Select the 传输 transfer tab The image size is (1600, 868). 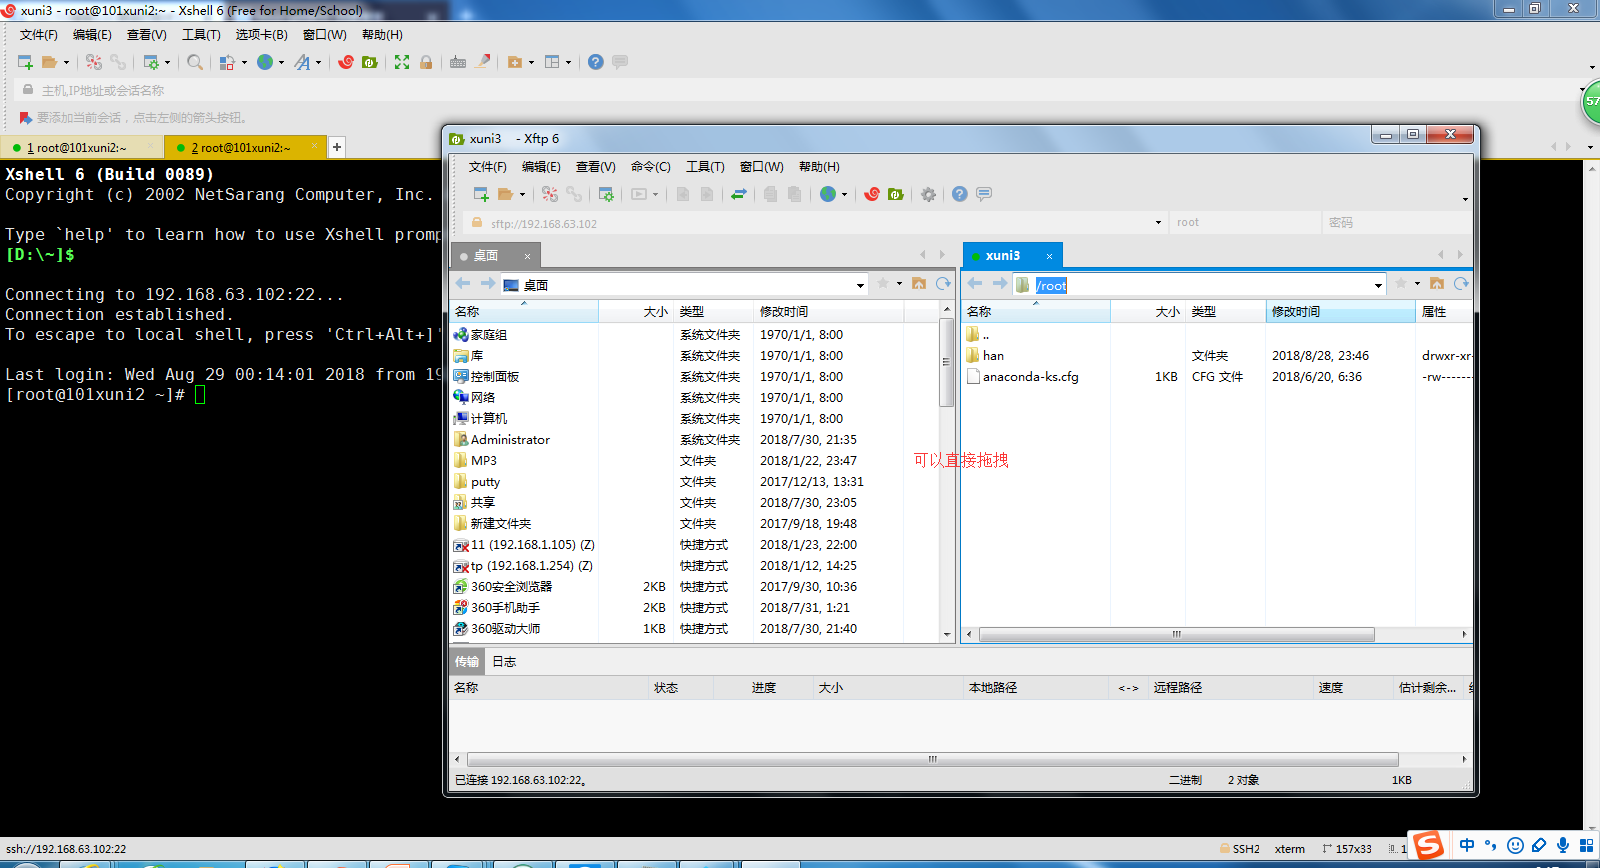coord(467,662)
